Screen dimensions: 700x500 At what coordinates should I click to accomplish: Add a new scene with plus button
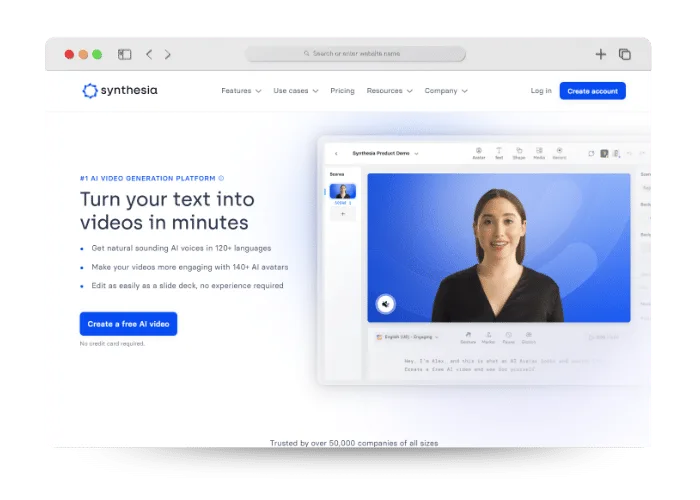343,214
